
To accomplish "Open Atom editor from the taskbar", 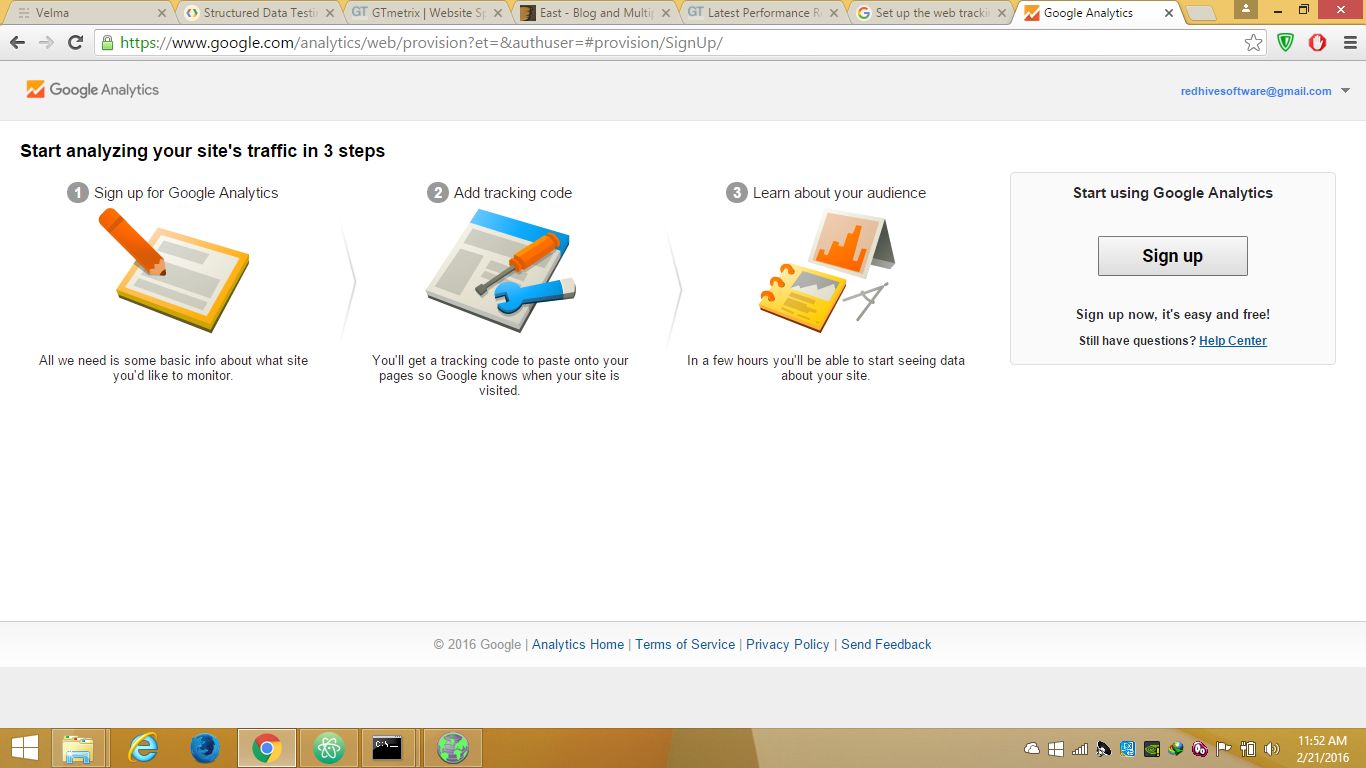I will coord(328,748).
